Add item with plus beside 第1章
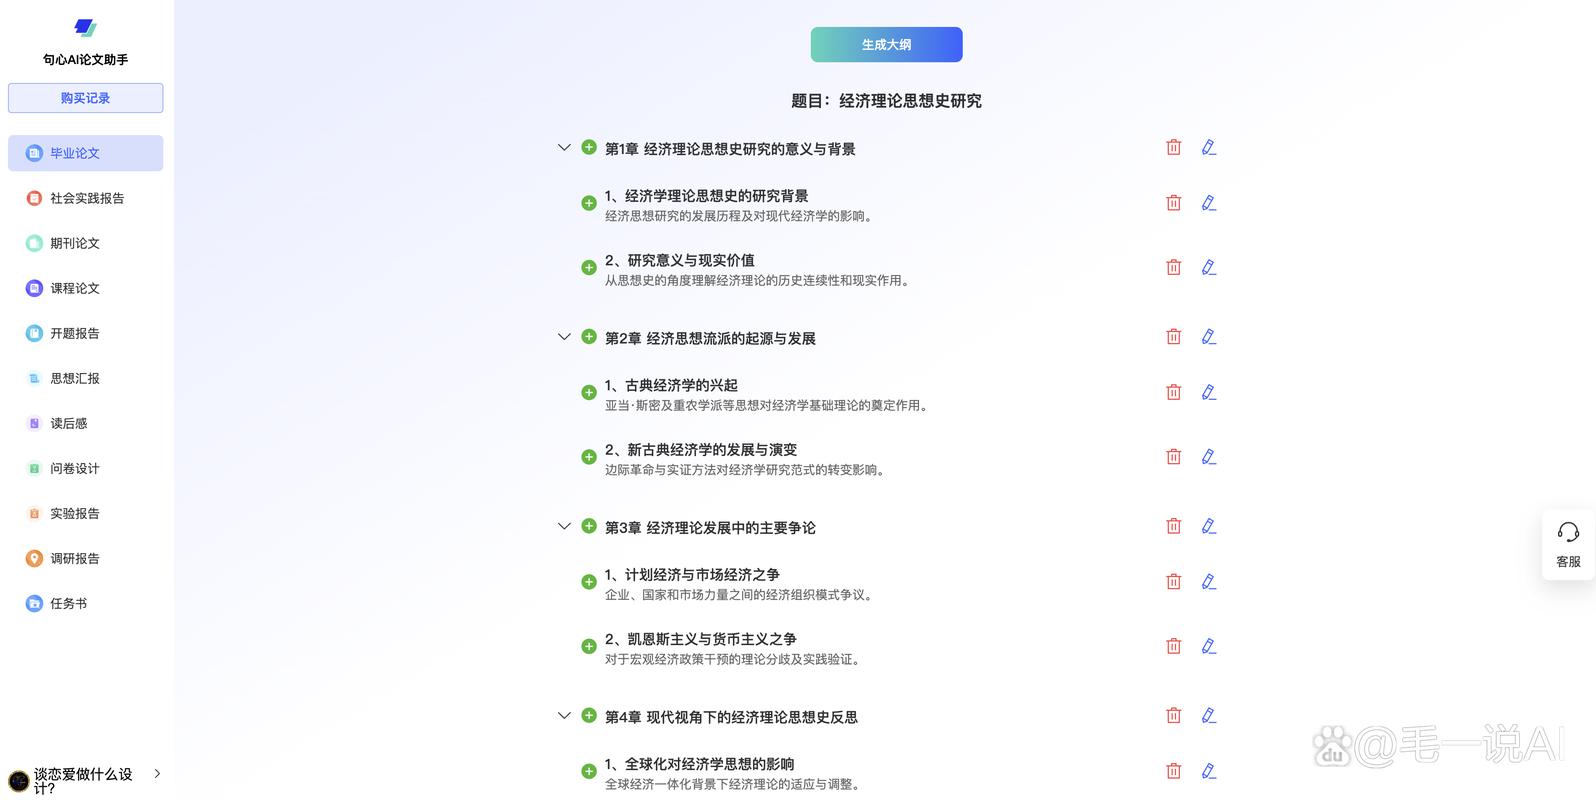The image size is (1596, 800). 589,147
